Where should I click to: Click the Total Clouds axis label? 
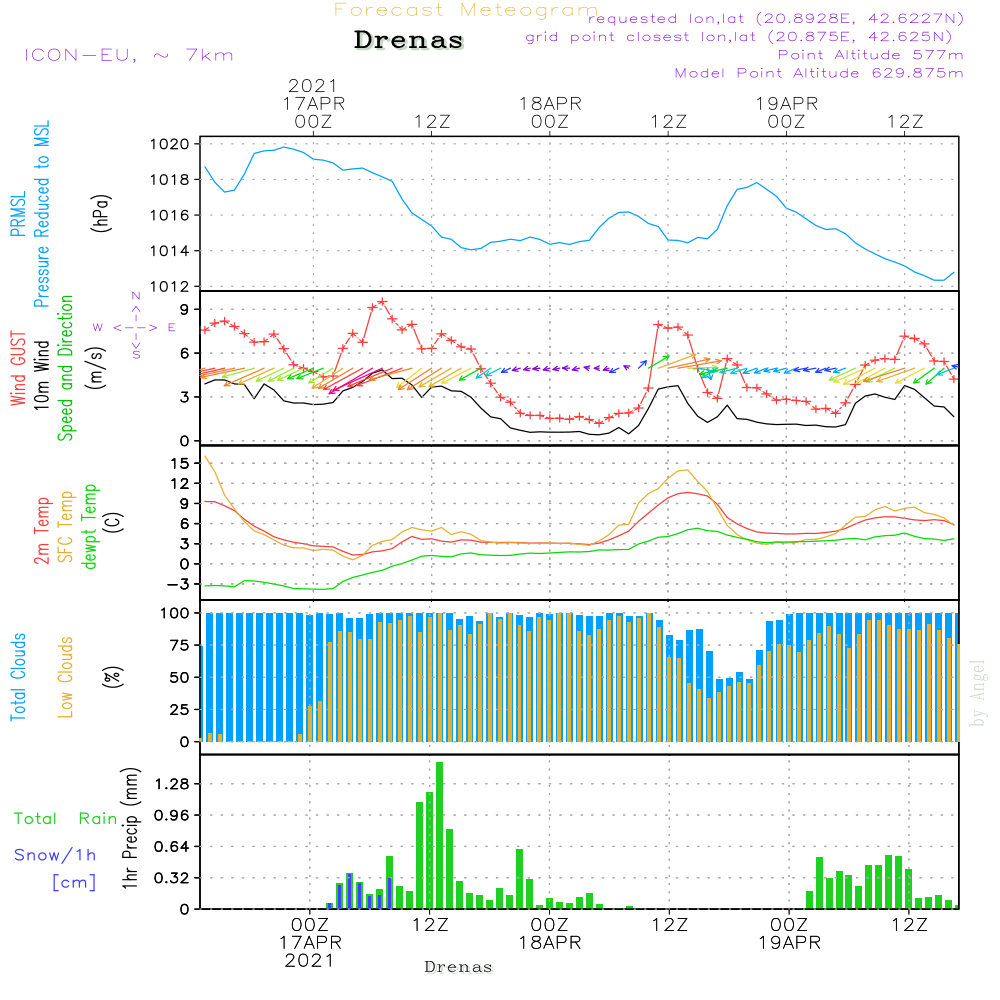point(18,677)
